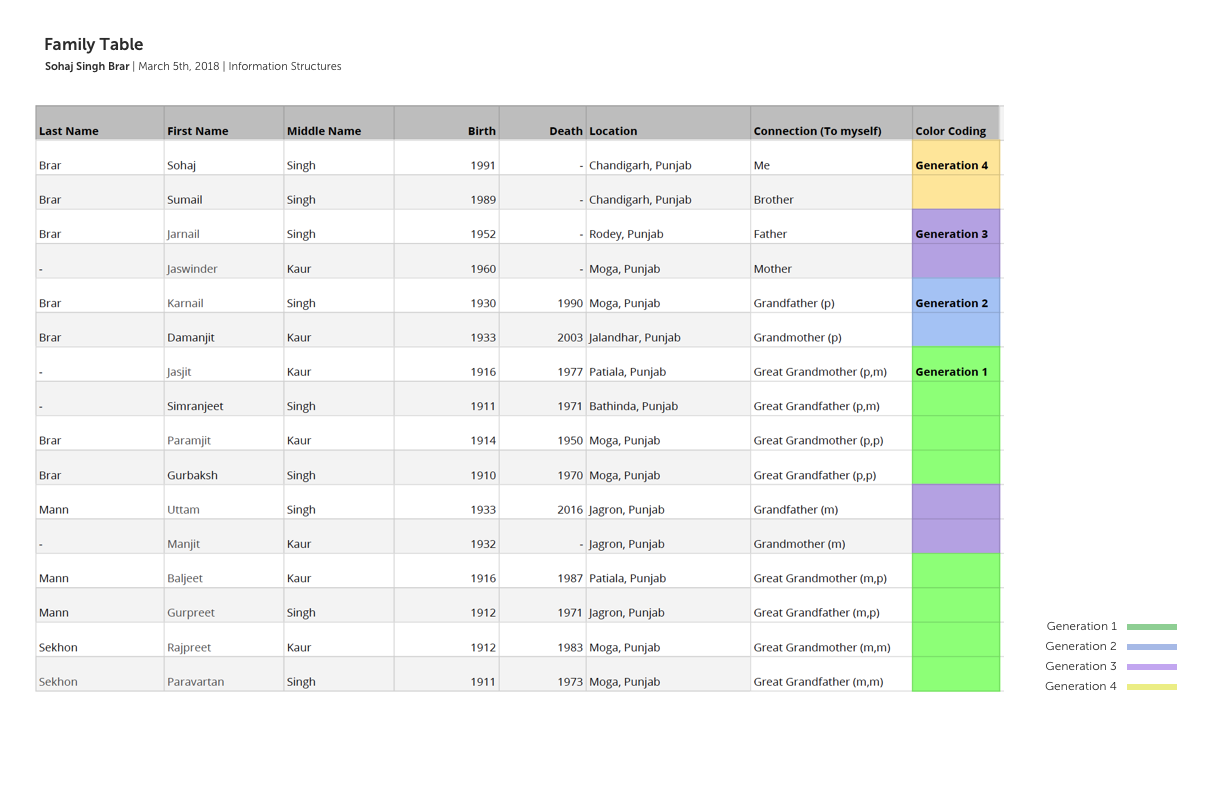Click the first name cell "Paravartan"
This screenshot has height=792, width=1224.
coord(196,682)
